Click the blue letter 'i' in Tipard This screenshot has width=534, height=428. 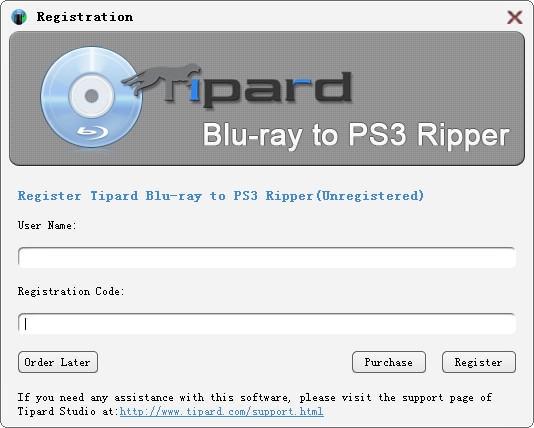[x=194, y=92]
